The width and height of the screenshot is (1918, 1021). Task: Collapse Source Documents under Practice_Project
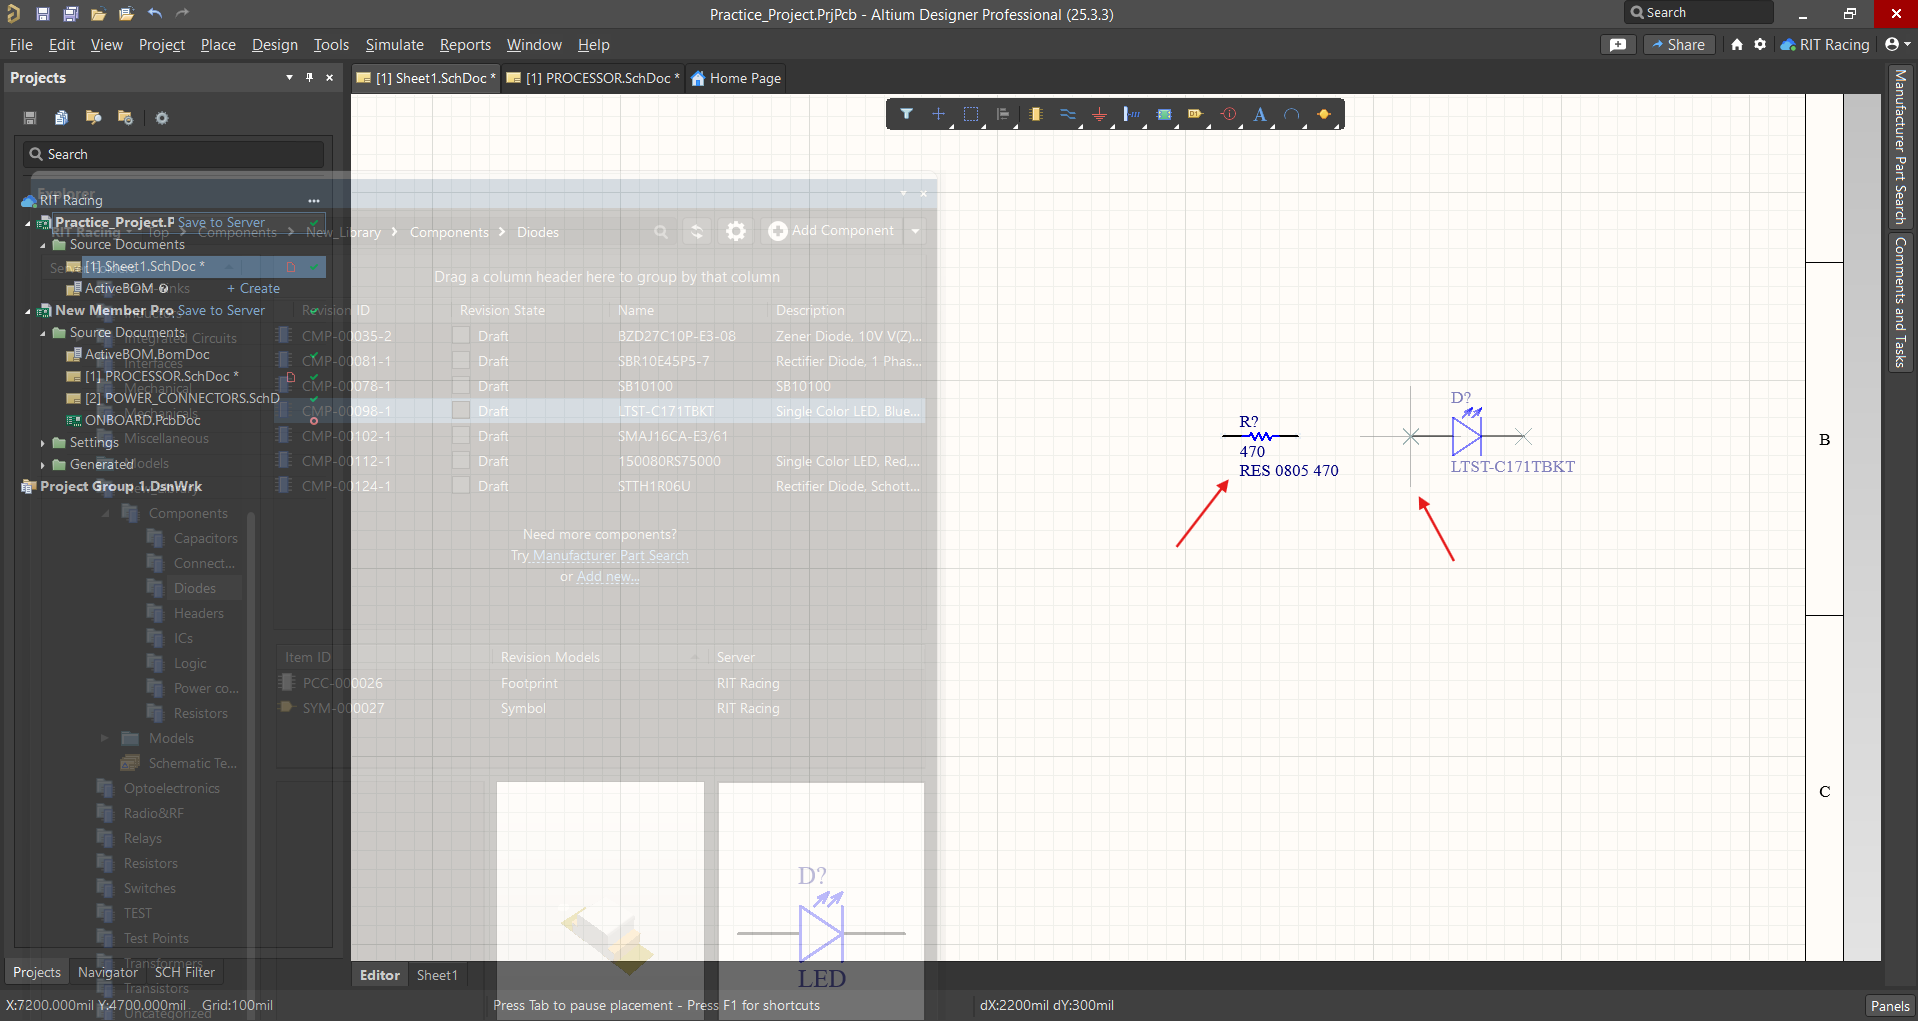[x=43, y=245]
